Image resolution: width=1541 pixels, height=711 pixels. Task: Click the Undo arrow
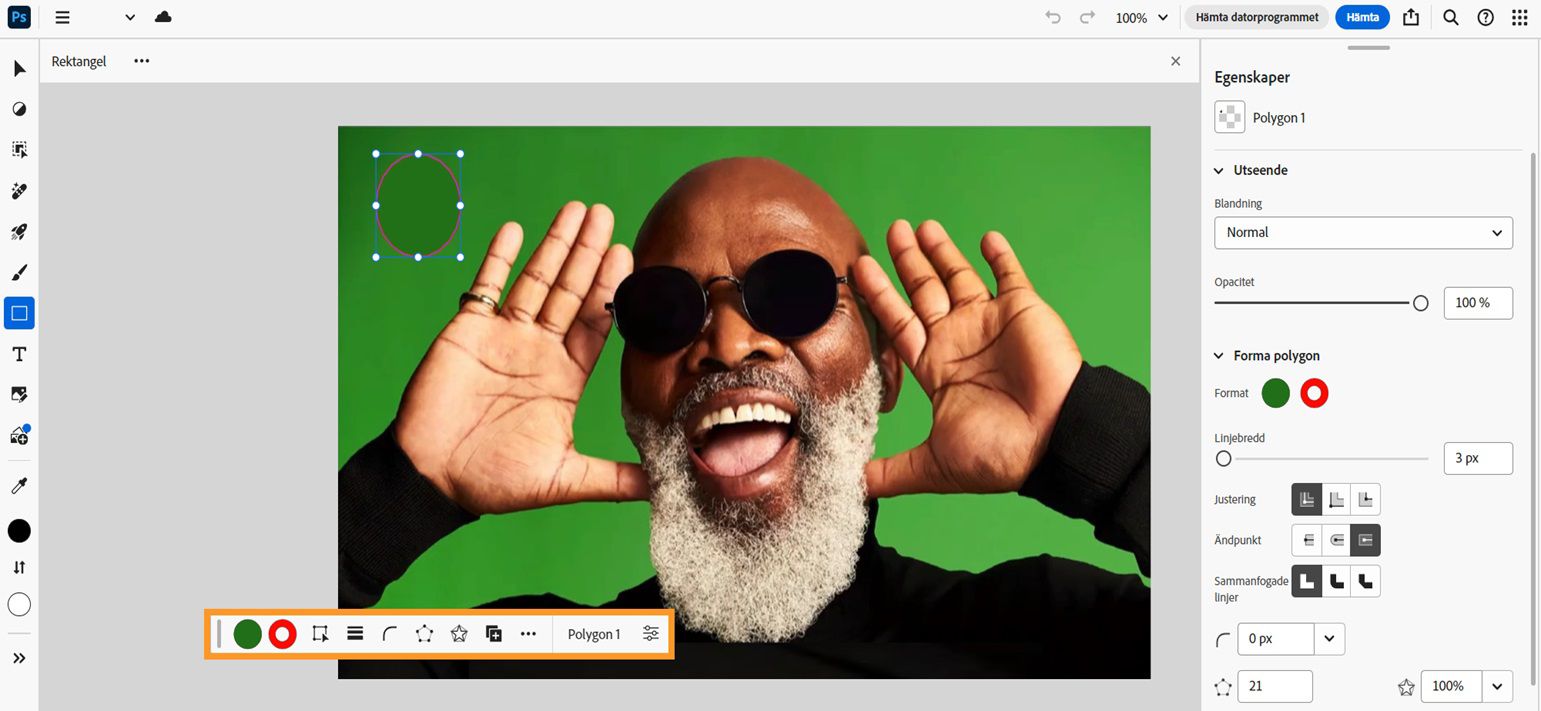(1052, 17)
